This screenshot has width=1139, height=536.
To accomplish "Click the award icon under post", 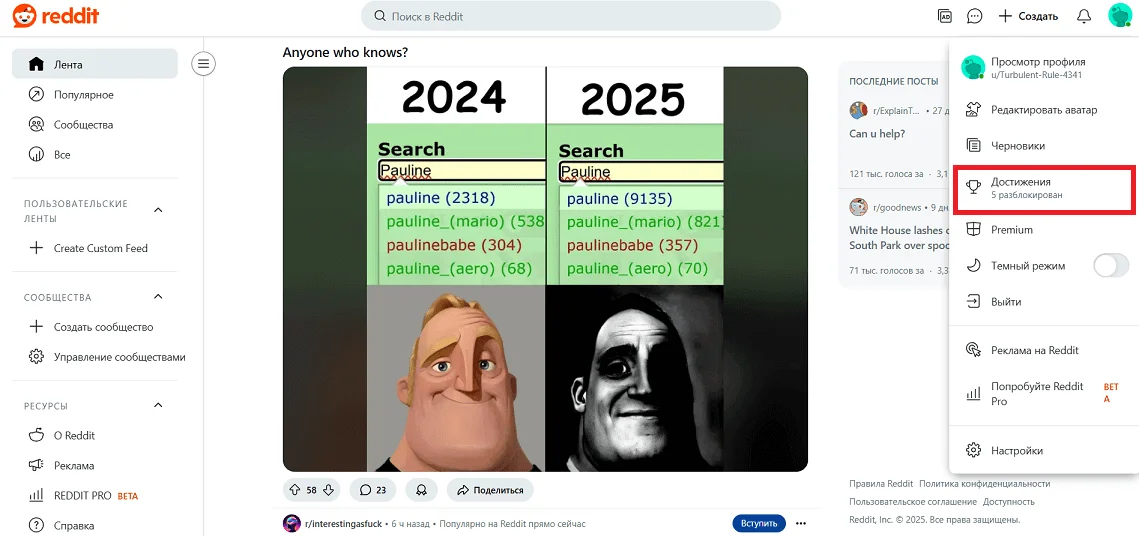I will pos(421,490).
